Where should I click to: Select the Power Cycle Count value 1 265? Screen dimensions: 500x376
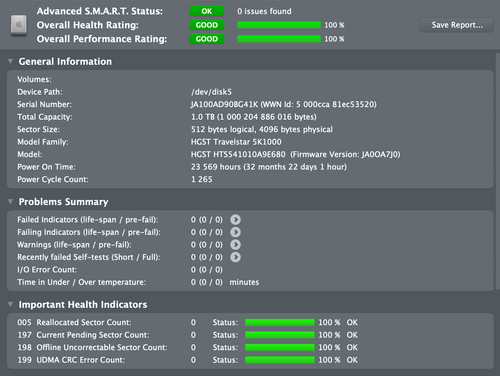[202, 179]
